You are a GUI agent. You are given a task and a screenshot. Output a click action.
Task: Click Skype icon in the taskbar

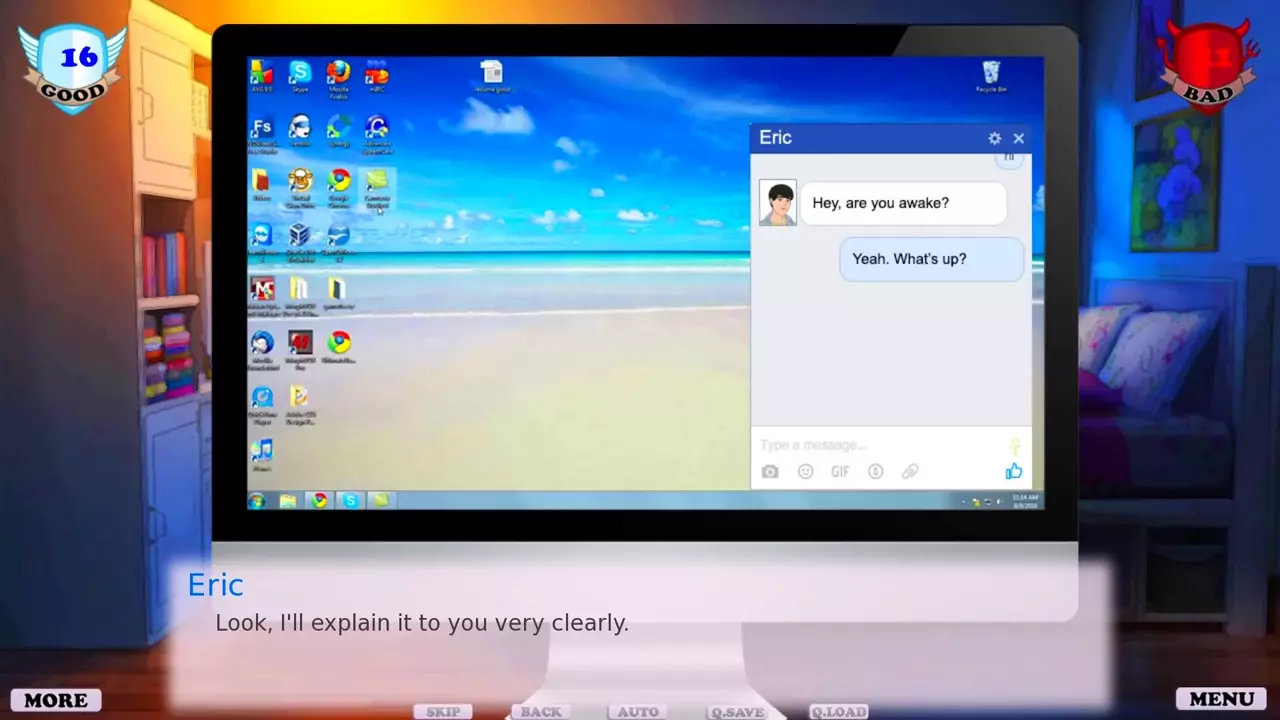[350, 500]
